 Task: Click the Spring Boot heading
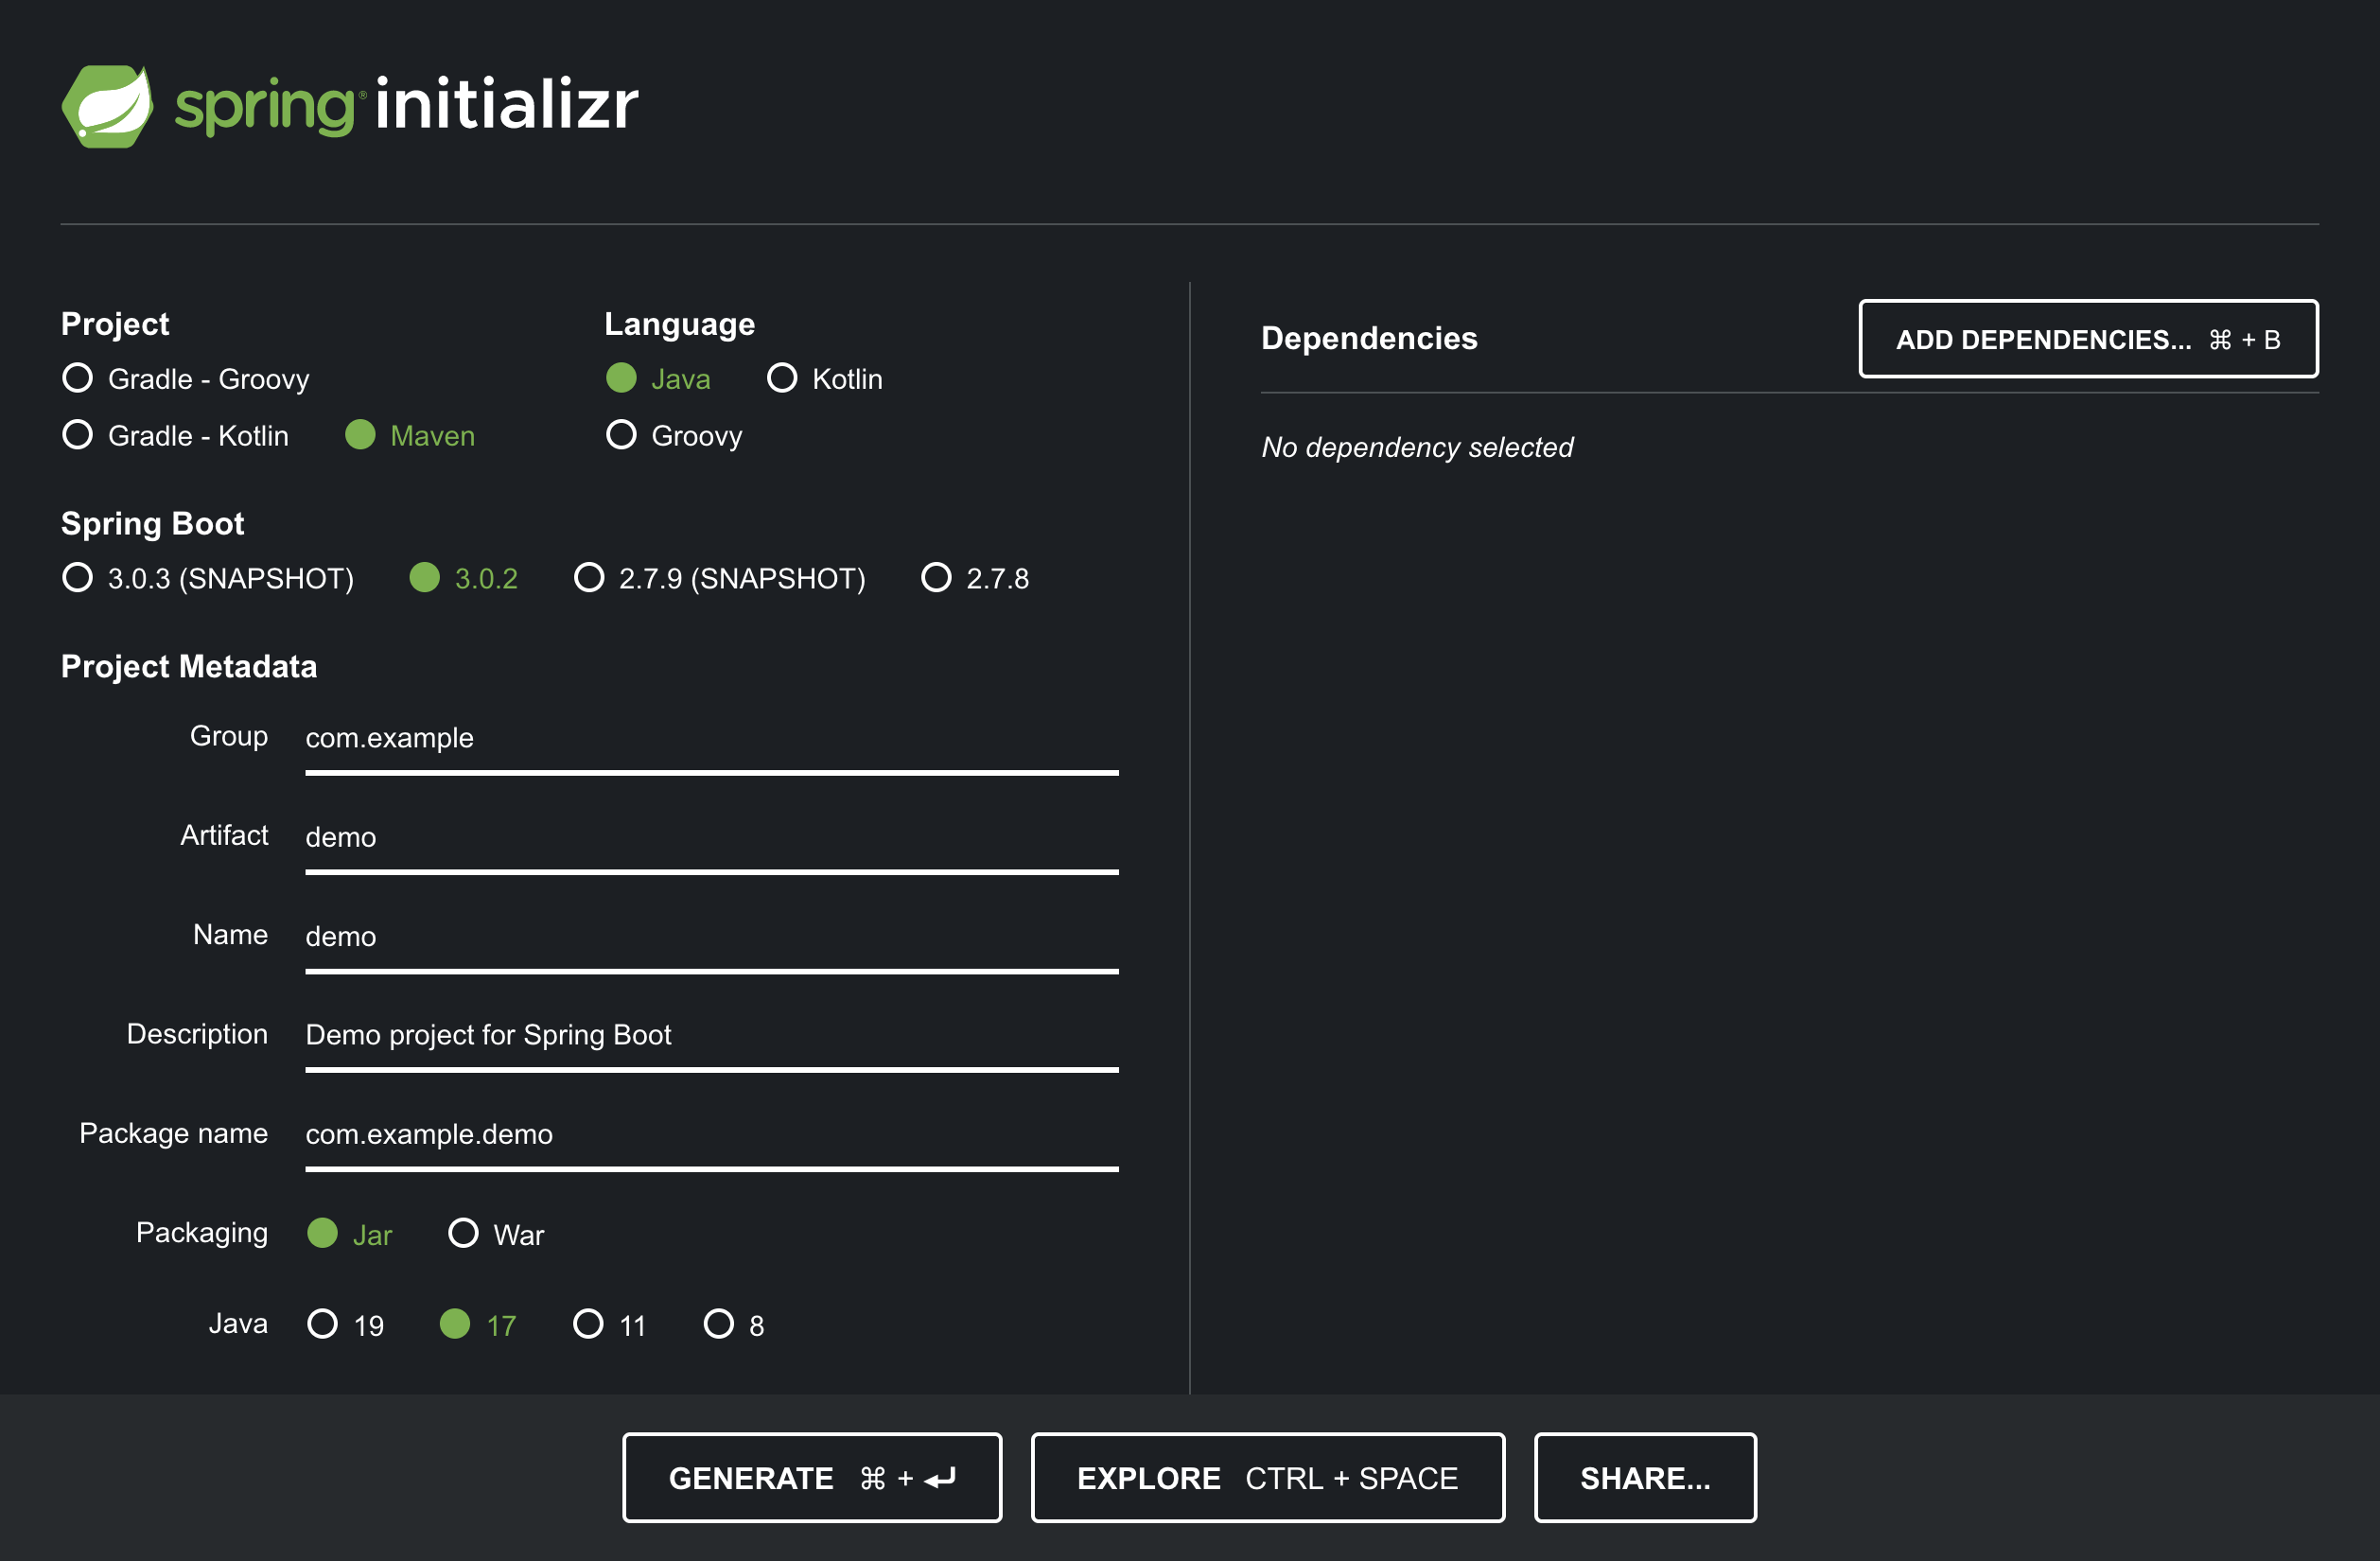tap(153, 523)
